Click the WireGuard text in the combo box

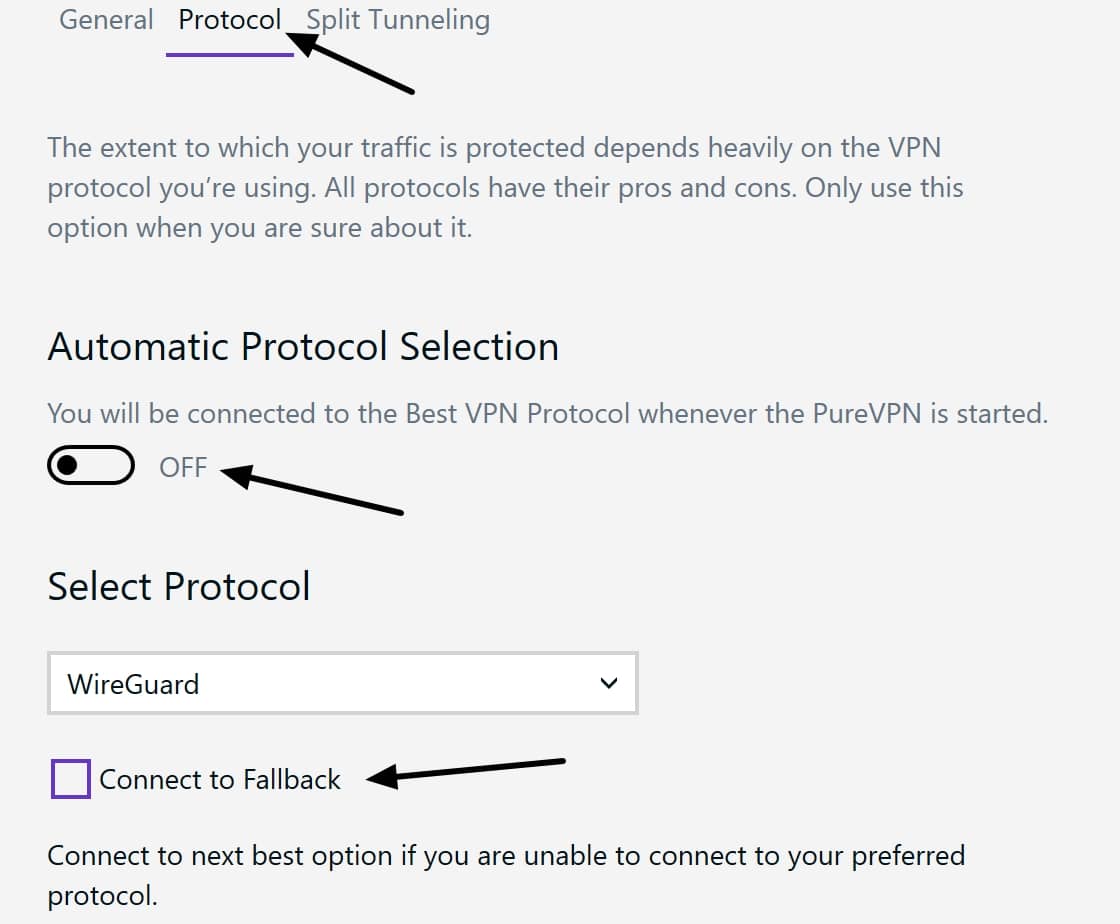point(133,684)
